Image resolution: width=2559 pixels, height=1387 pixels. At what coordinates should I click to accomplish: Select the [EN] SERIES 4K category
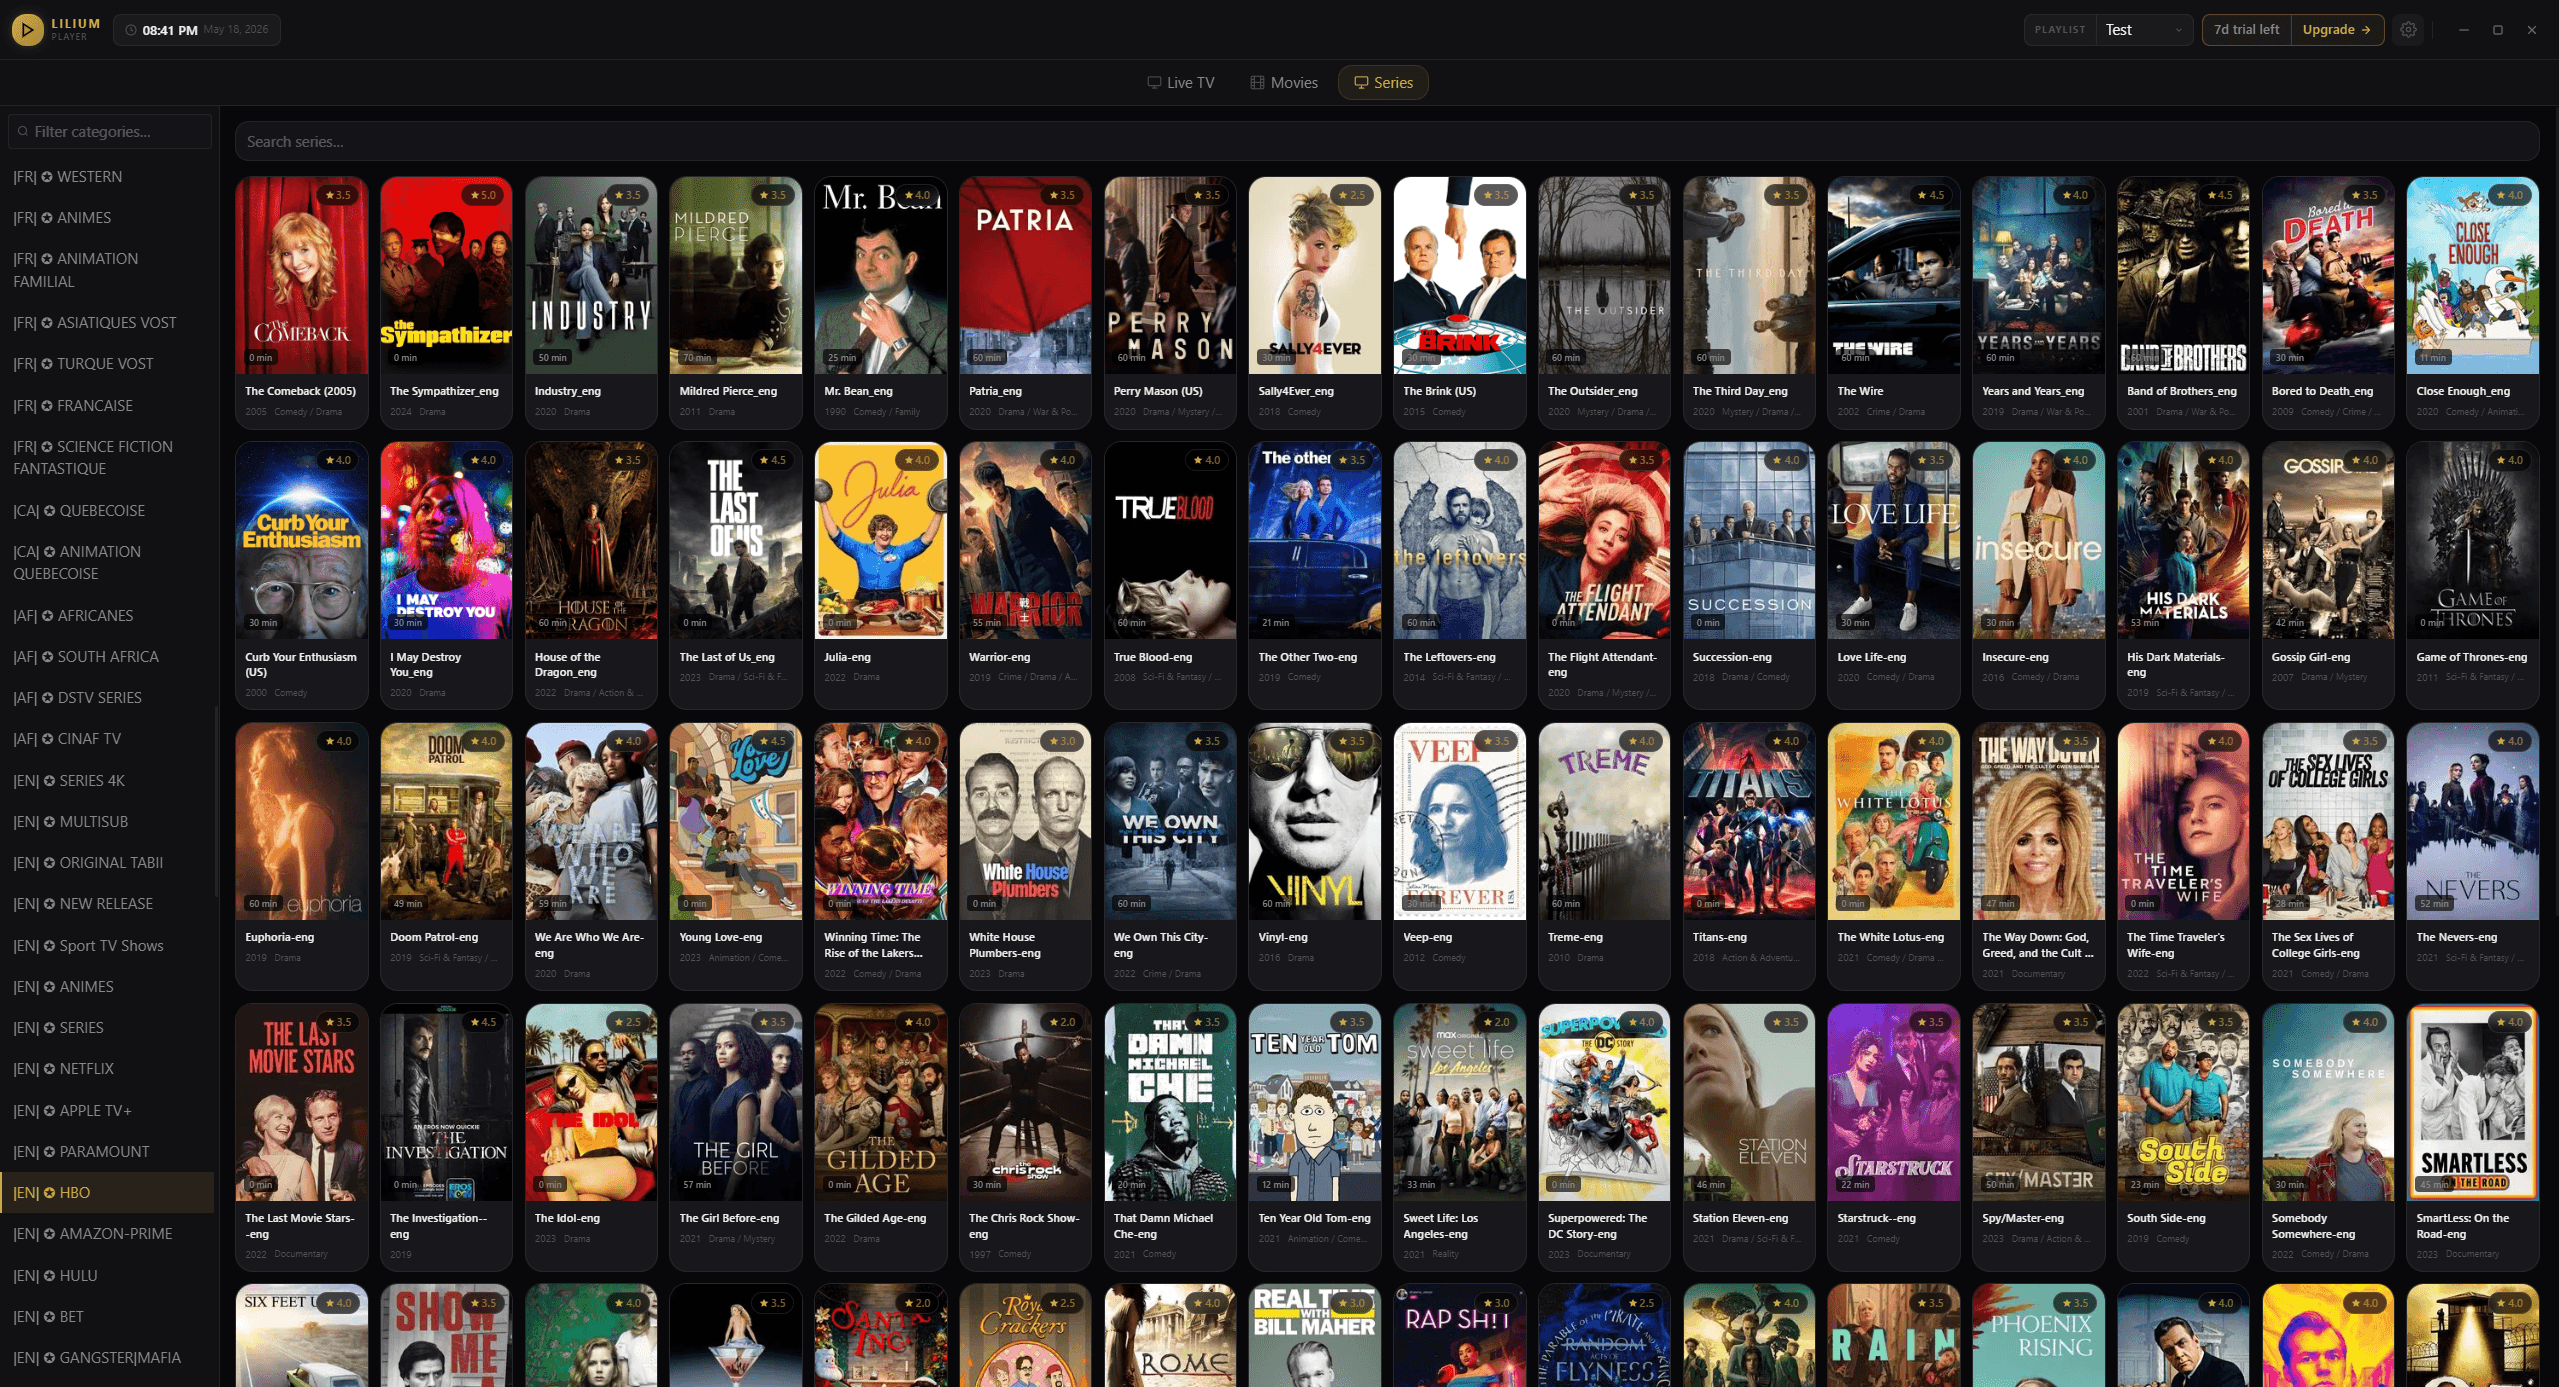tap(107, 780)
